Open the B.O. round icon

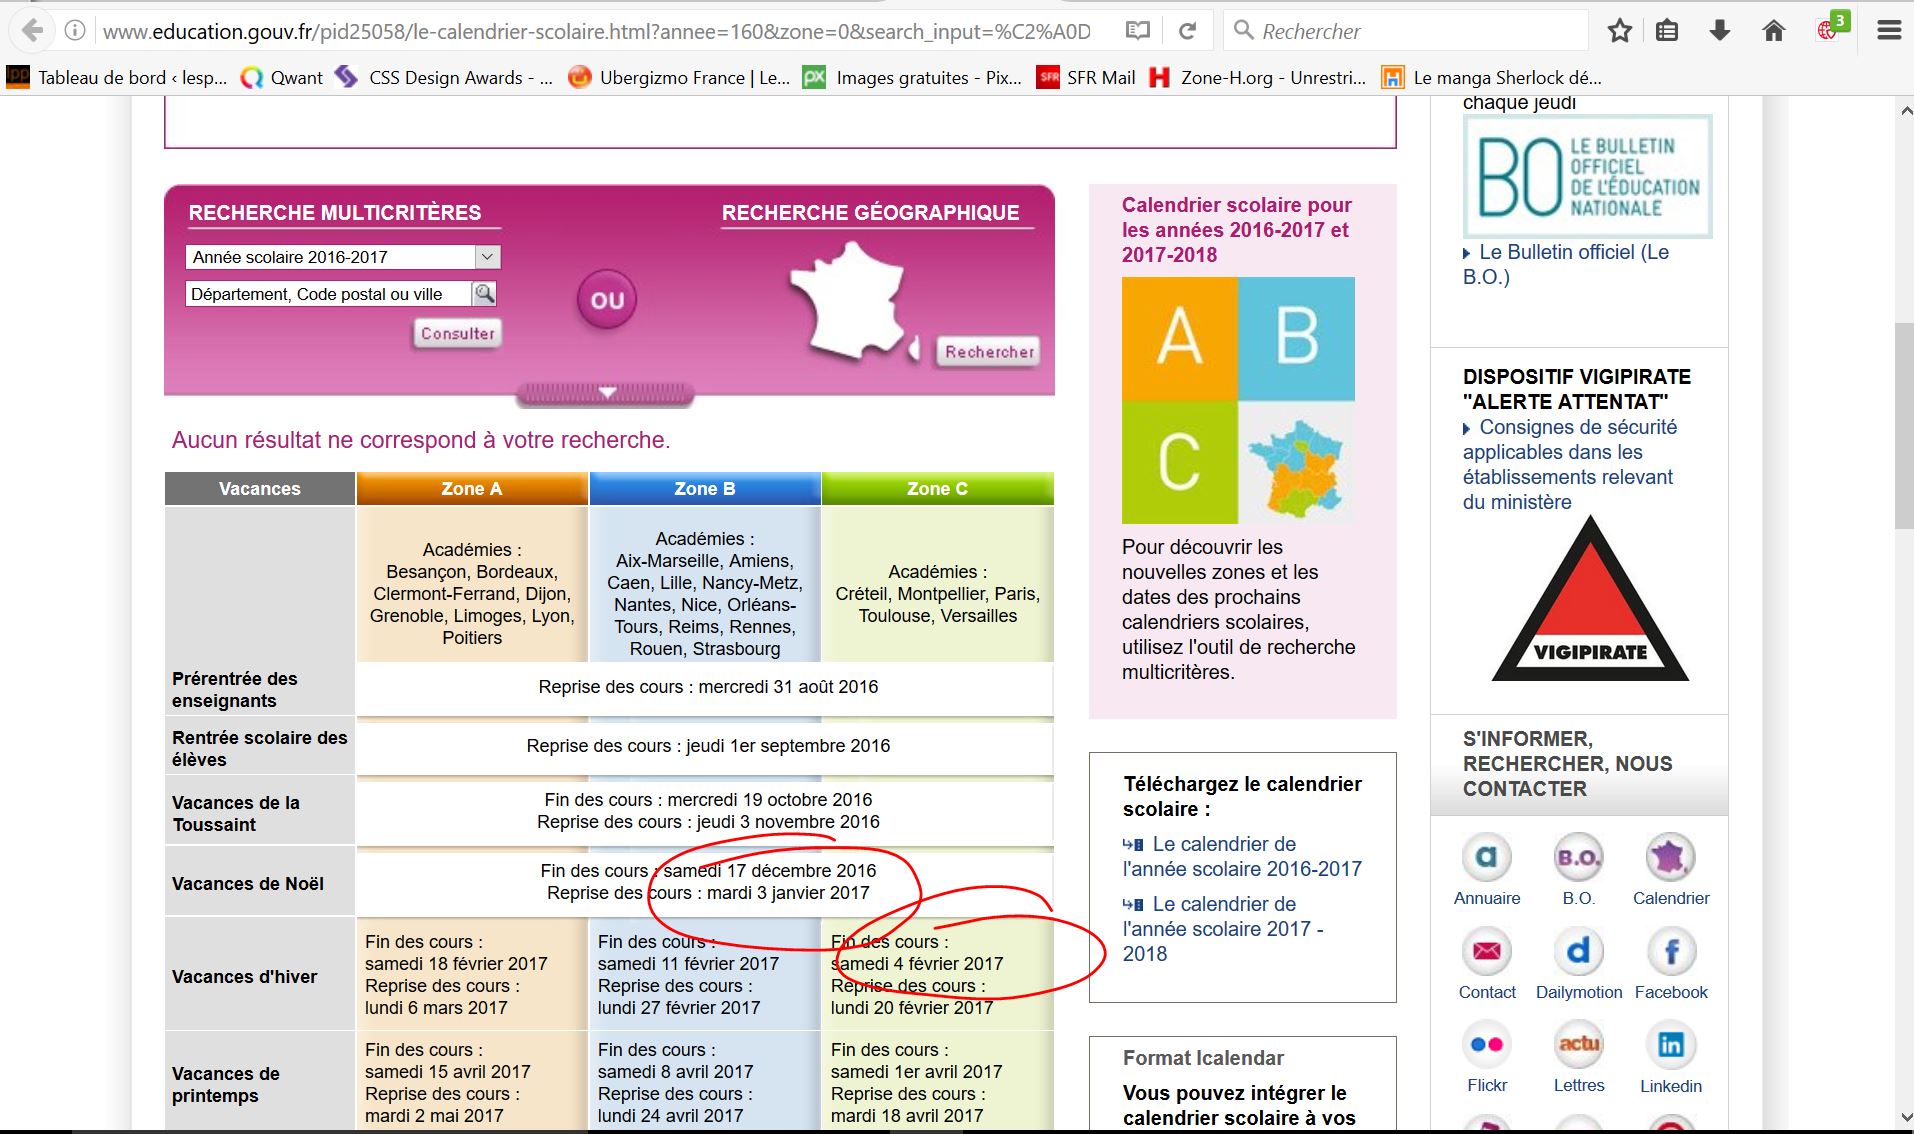click(1578, 857)
